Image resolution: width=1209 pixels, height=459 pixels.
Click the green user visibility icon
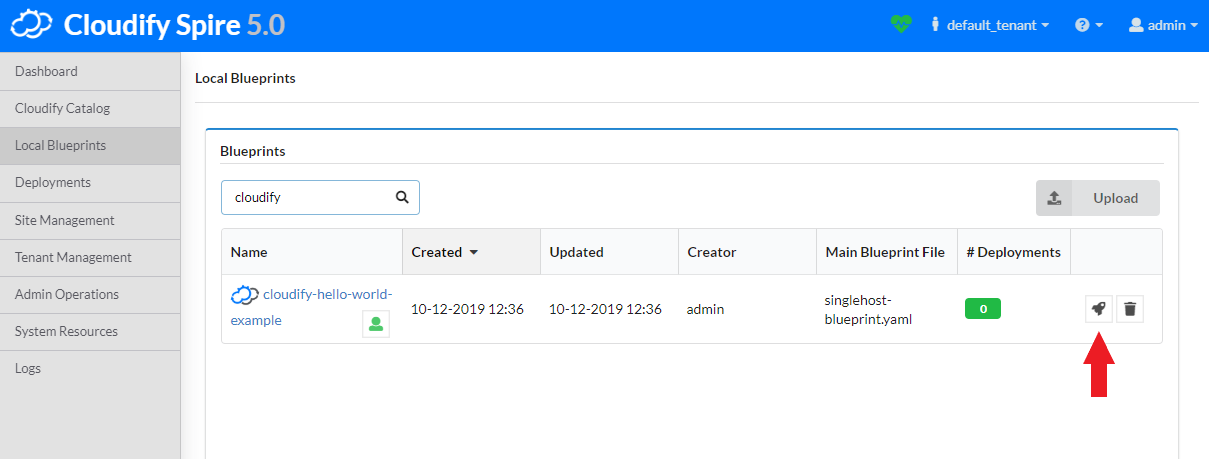[x=376, y=324]
